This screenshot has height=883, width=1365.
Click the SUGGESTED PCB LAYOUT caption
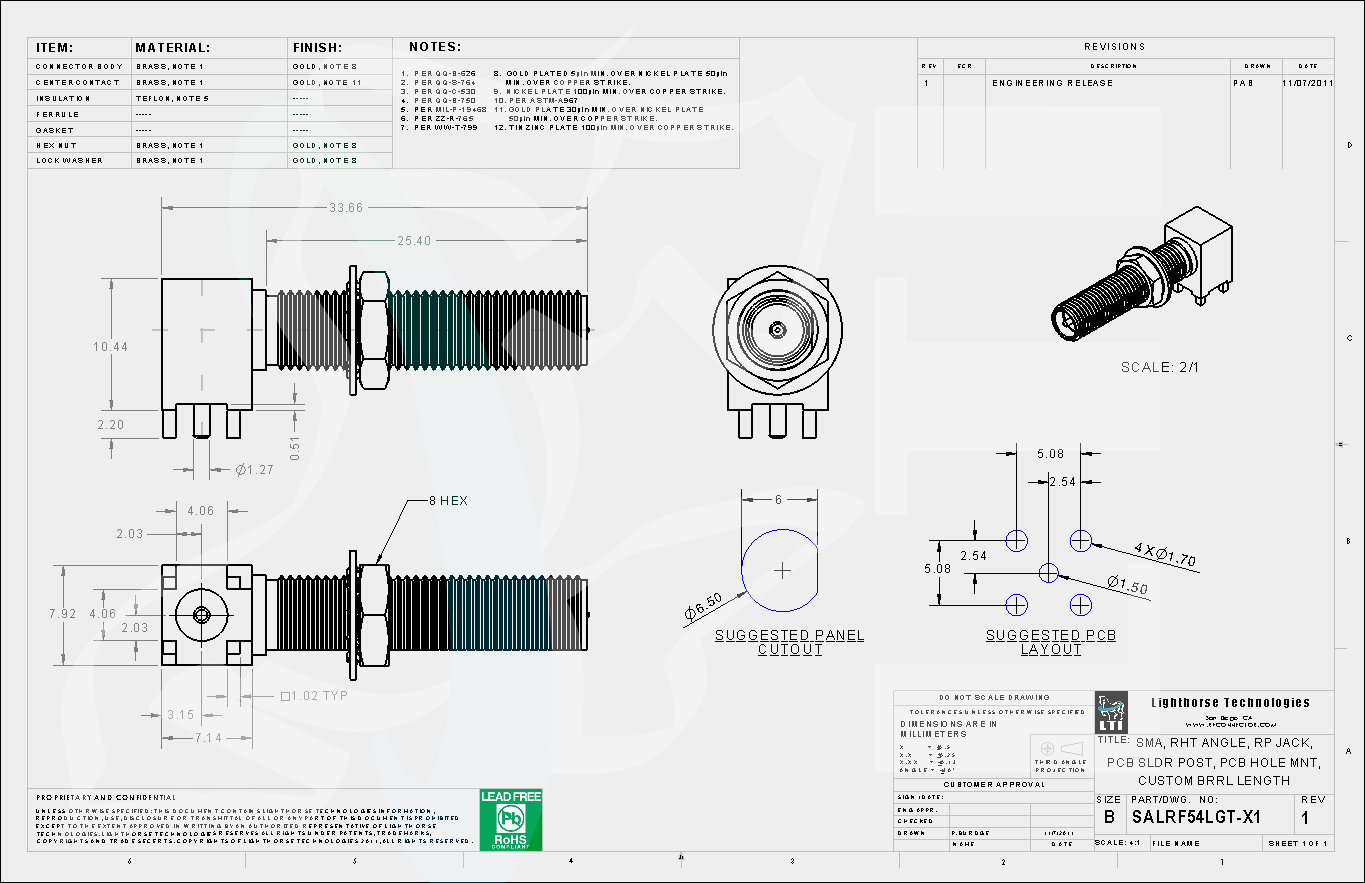point(1051,642)
